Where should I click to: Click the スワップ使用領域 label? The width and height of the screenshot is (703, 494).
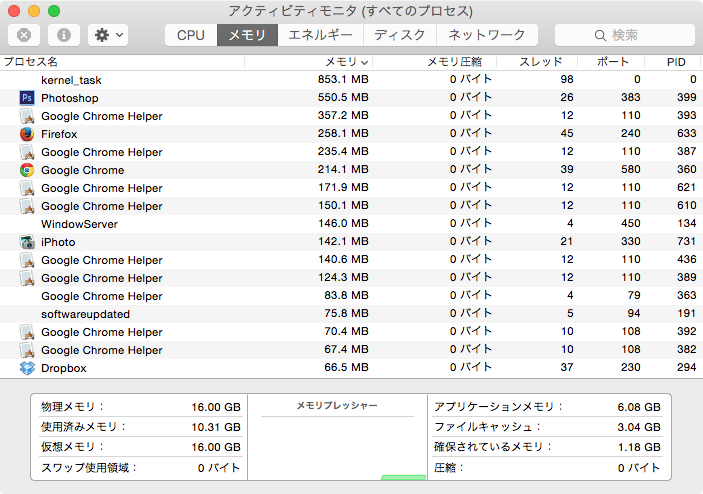point(88,468)
